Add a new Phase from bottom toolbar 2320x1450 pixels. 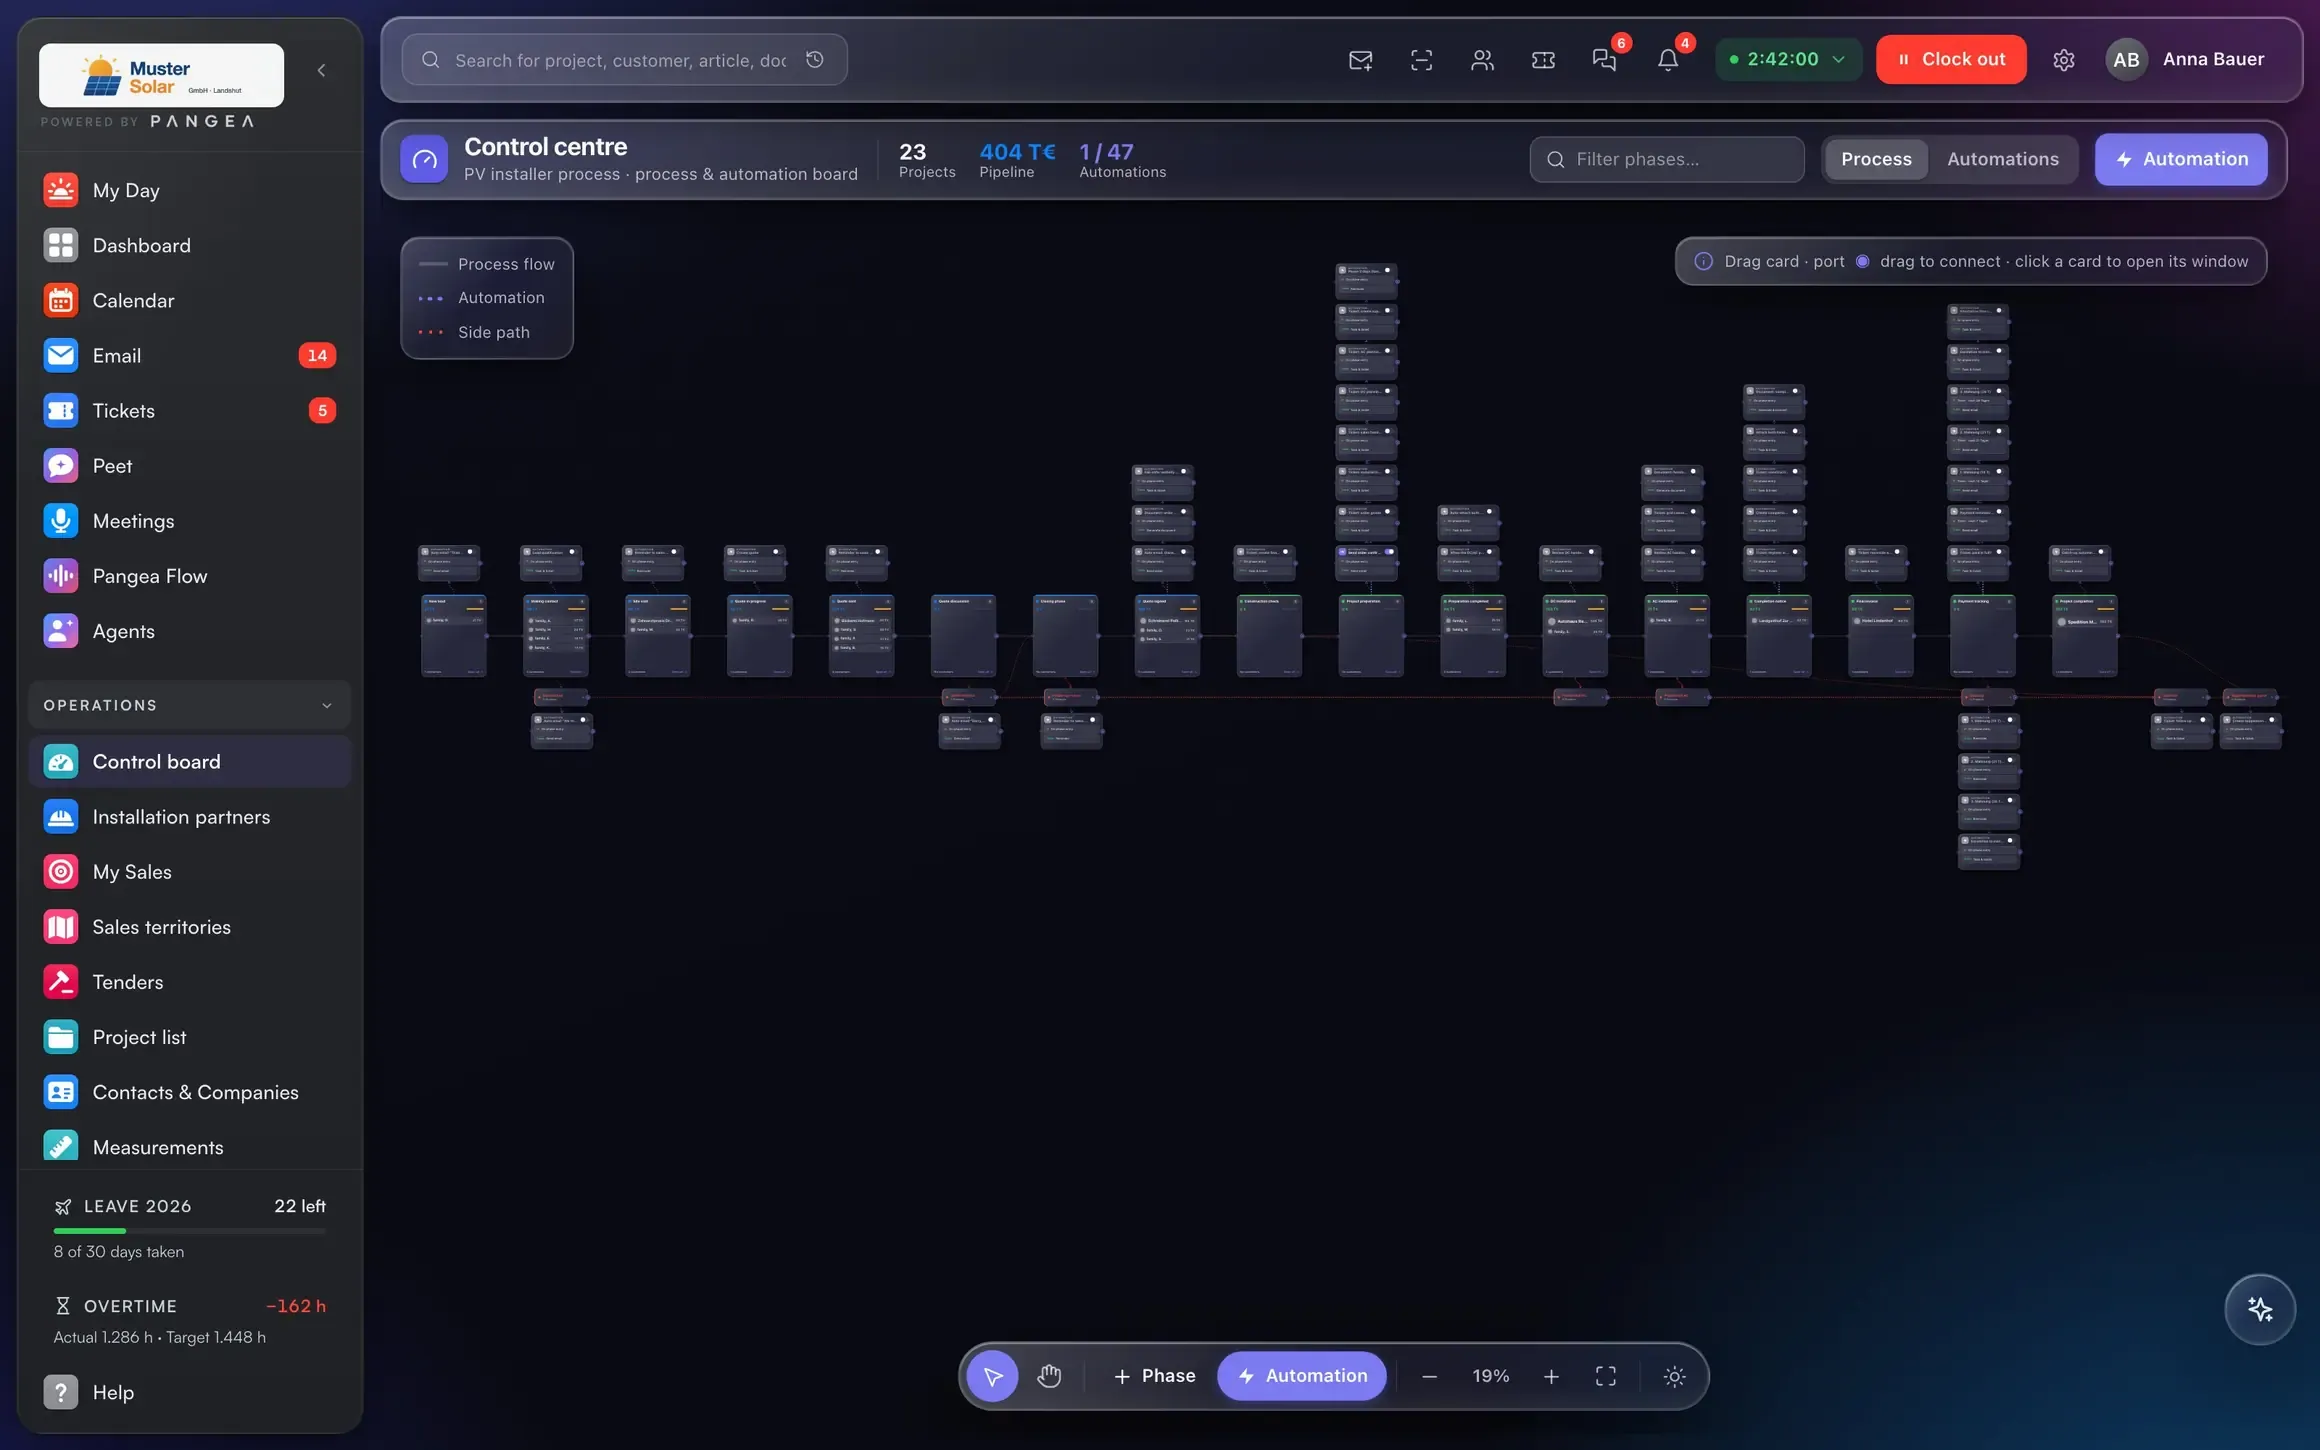pos(1154,1376)
